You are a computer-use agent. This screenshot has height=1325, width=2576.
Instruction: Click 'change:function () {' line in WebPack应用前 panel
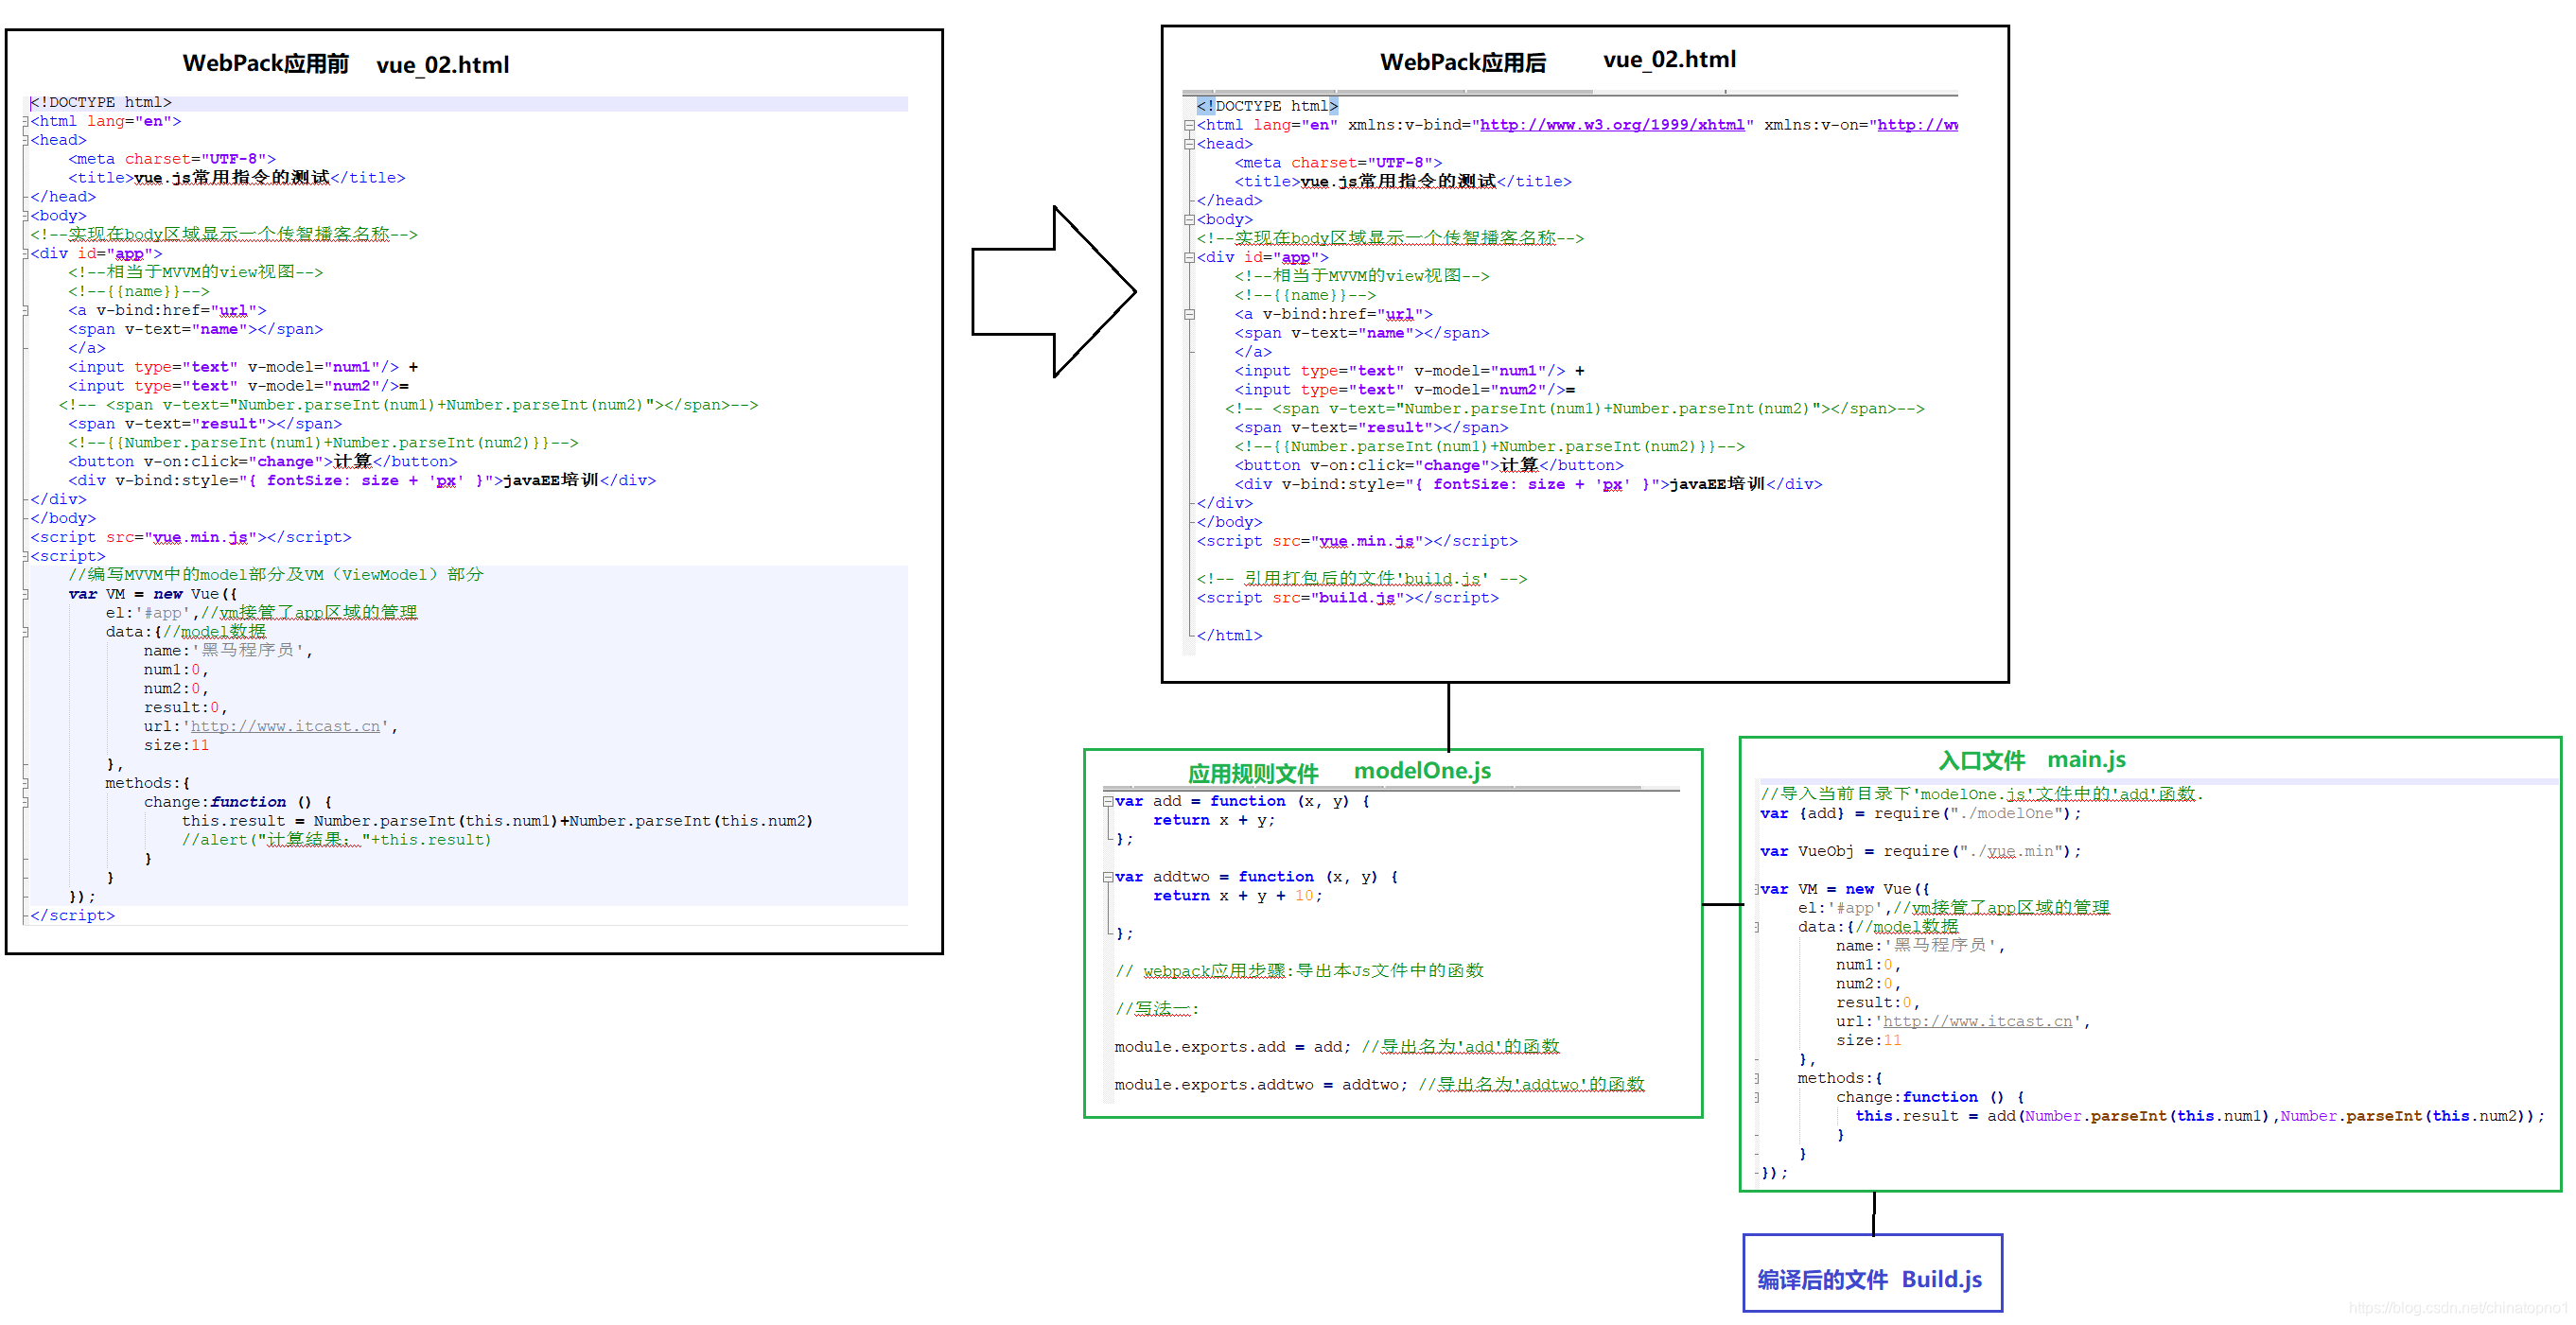tap(238, 803)
